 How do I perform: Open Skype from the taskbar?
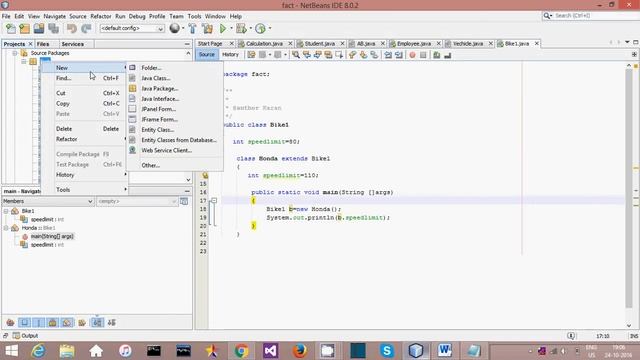(x=387, y=351)
